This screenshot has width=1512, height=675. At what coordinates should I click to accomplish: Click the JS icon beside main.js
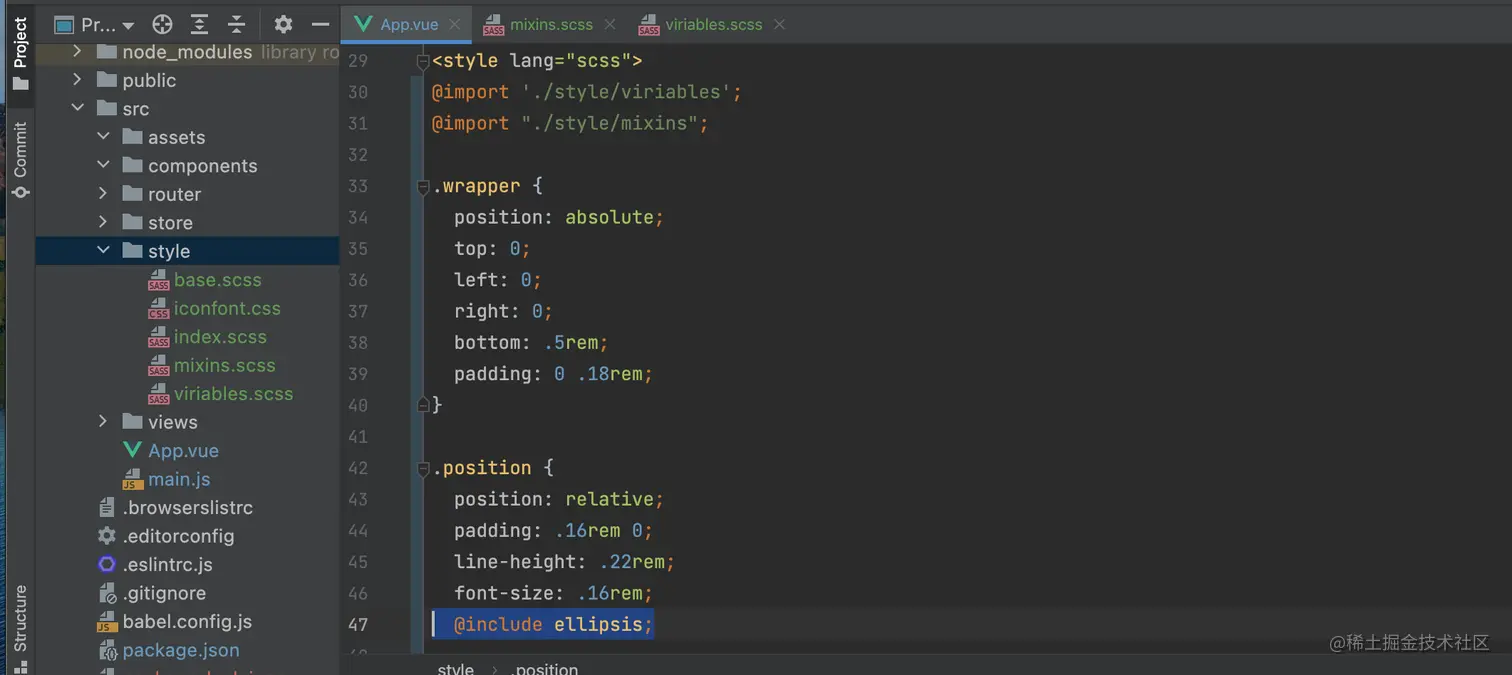click(132, 480)
